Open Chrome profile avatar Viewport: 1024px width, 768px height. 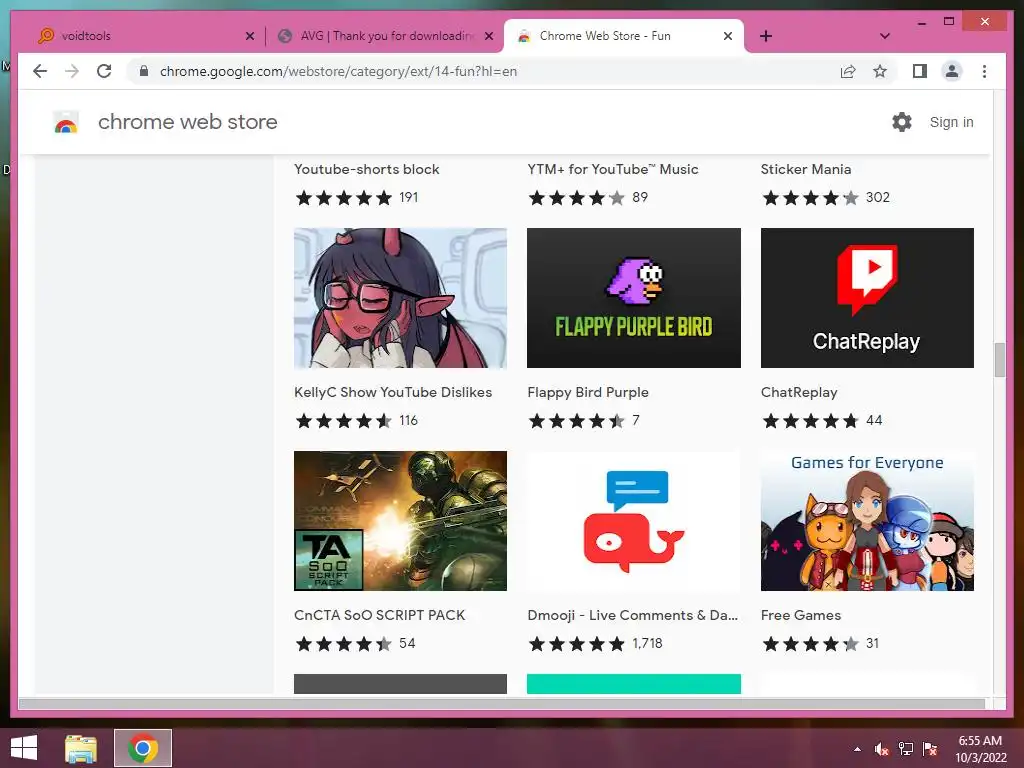952,71
